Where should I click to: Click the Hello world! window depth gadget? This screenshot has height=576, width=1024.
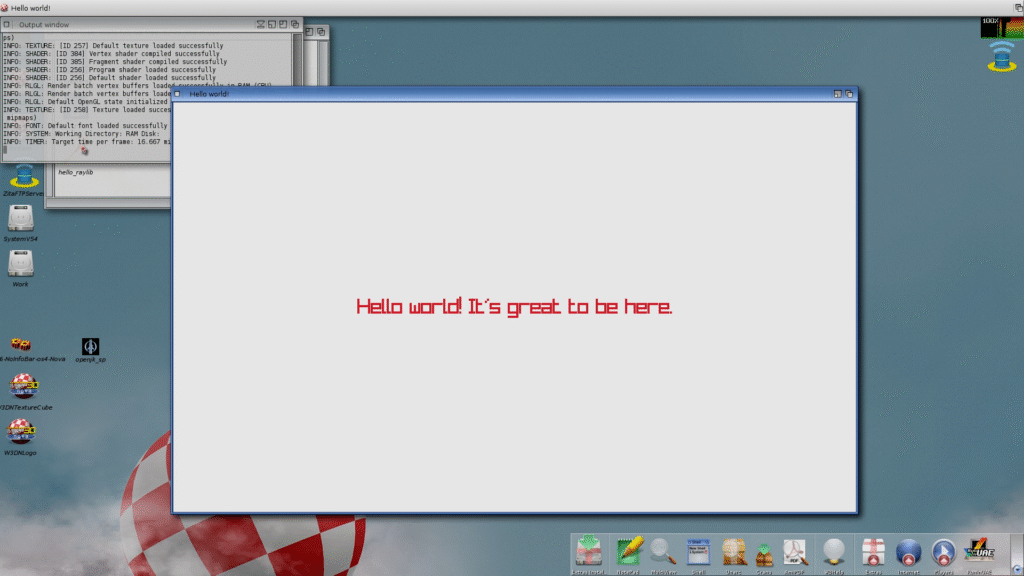pos(849,94)
